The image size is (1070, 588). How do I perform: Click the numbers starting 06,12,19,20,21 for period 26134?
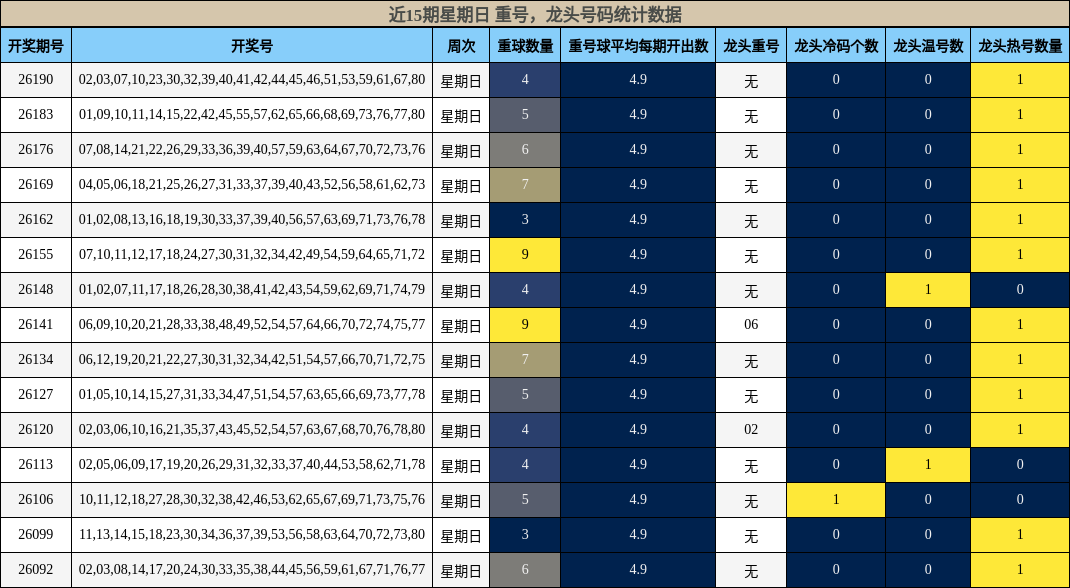[x=252, y=360]
